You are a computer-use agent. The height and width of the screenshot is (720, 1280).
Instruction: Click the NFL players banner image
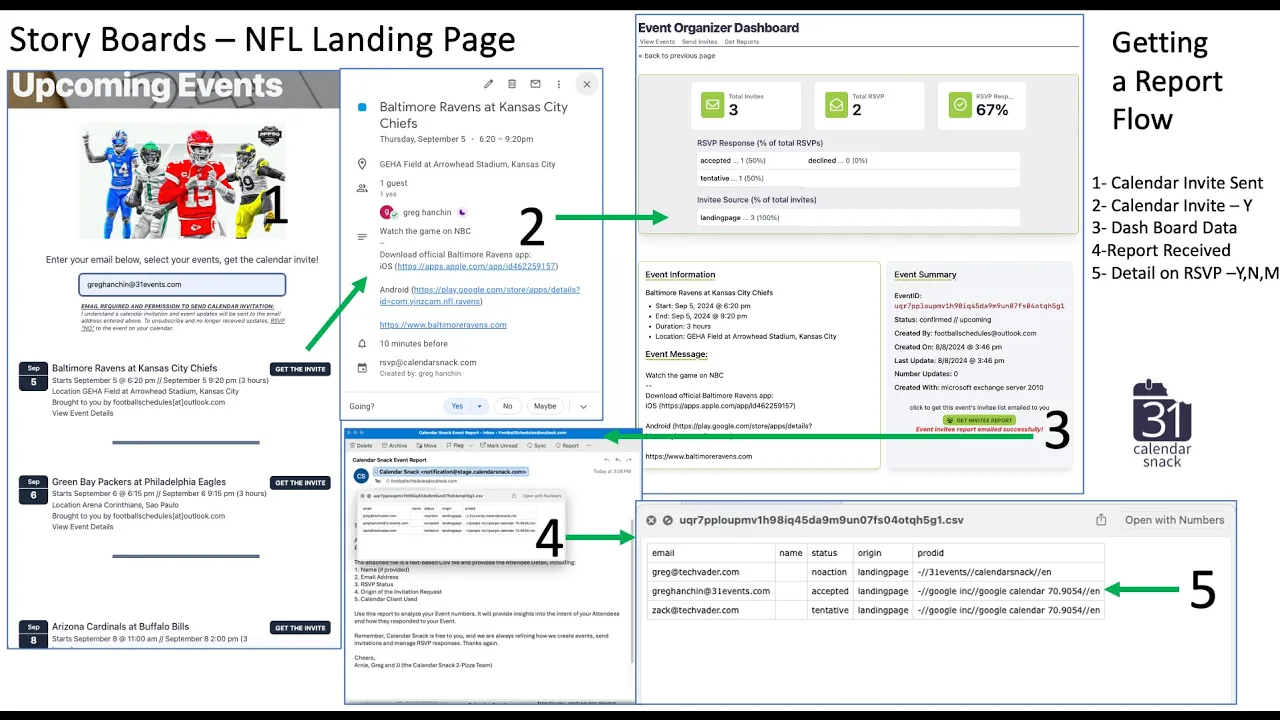tap(182, 182)
